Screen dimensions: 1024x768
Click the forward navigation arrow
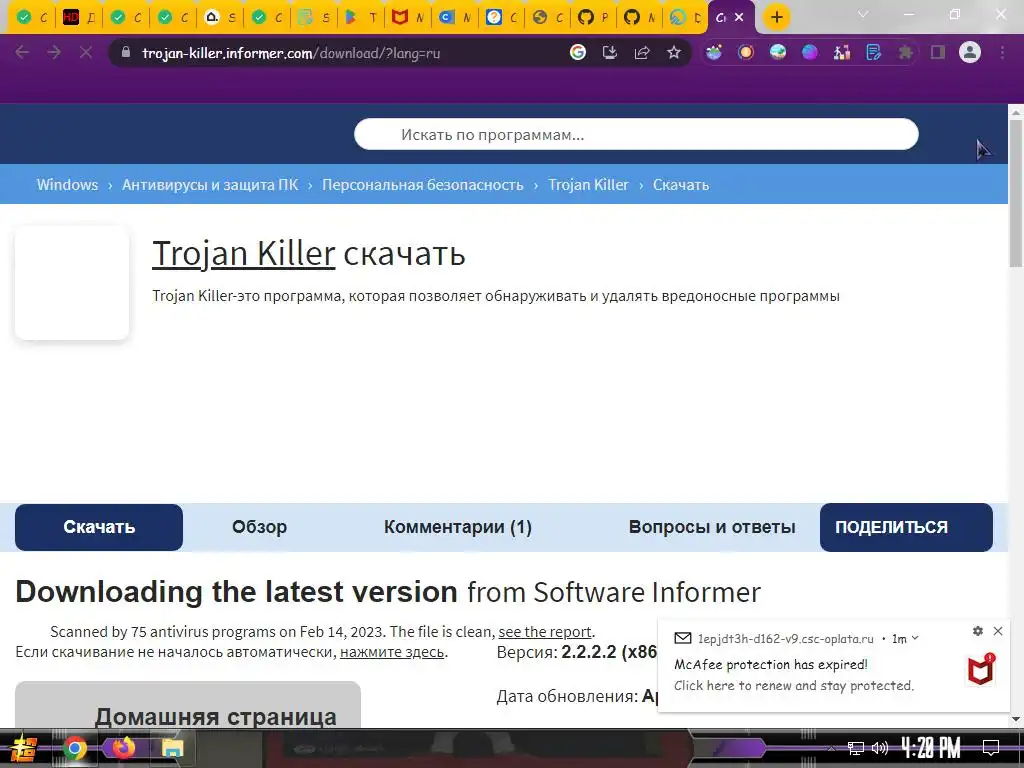coord(54,52)
